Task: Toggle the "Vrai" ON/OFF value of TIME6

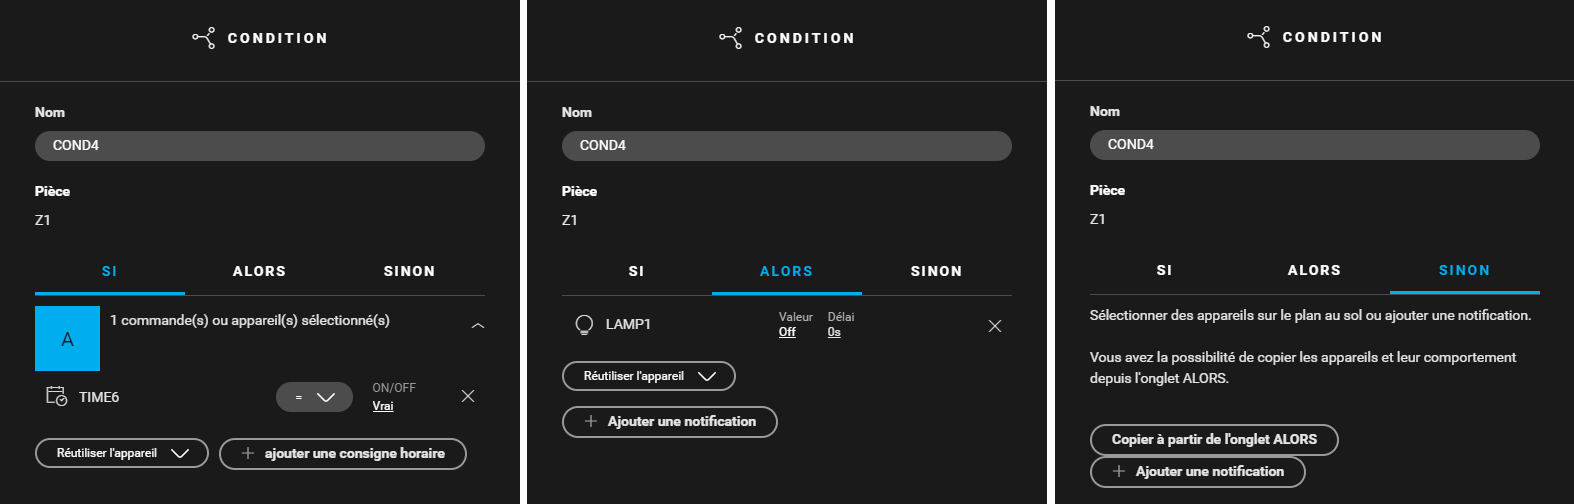Action: [383, 406]
